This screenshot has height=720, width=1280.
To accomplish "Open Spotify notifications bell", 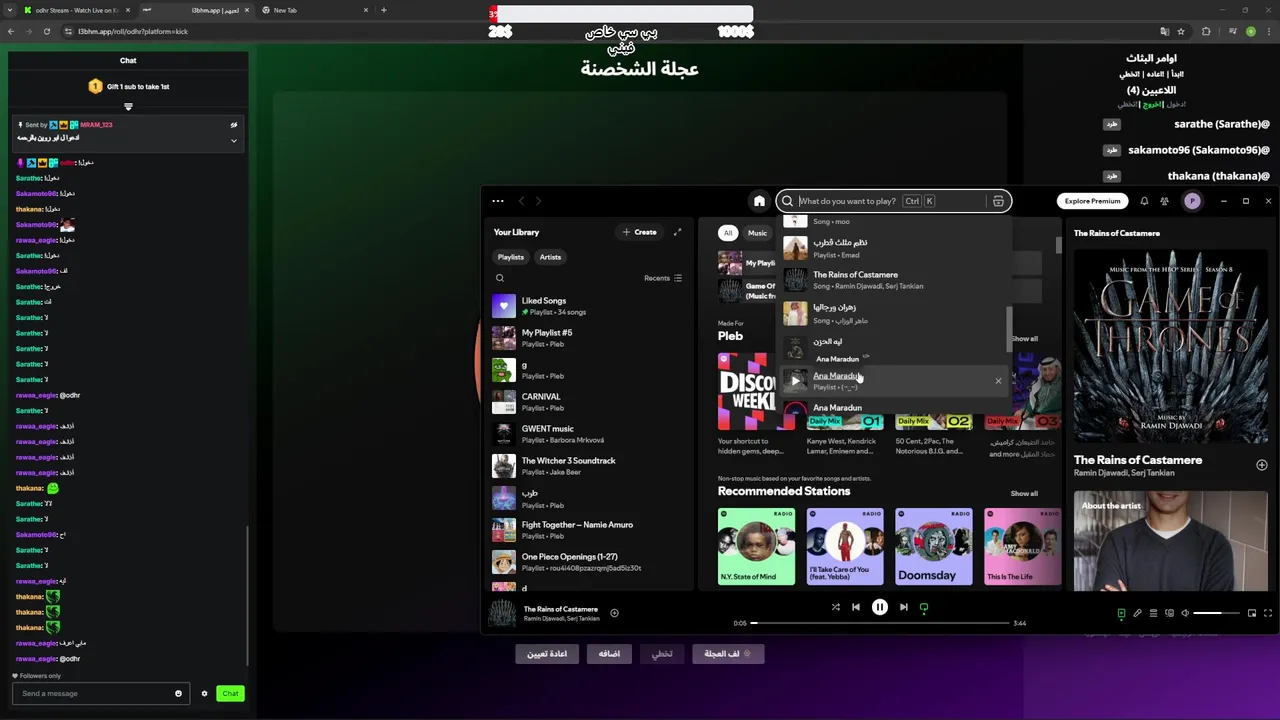I will click(x=1144, y=201).
